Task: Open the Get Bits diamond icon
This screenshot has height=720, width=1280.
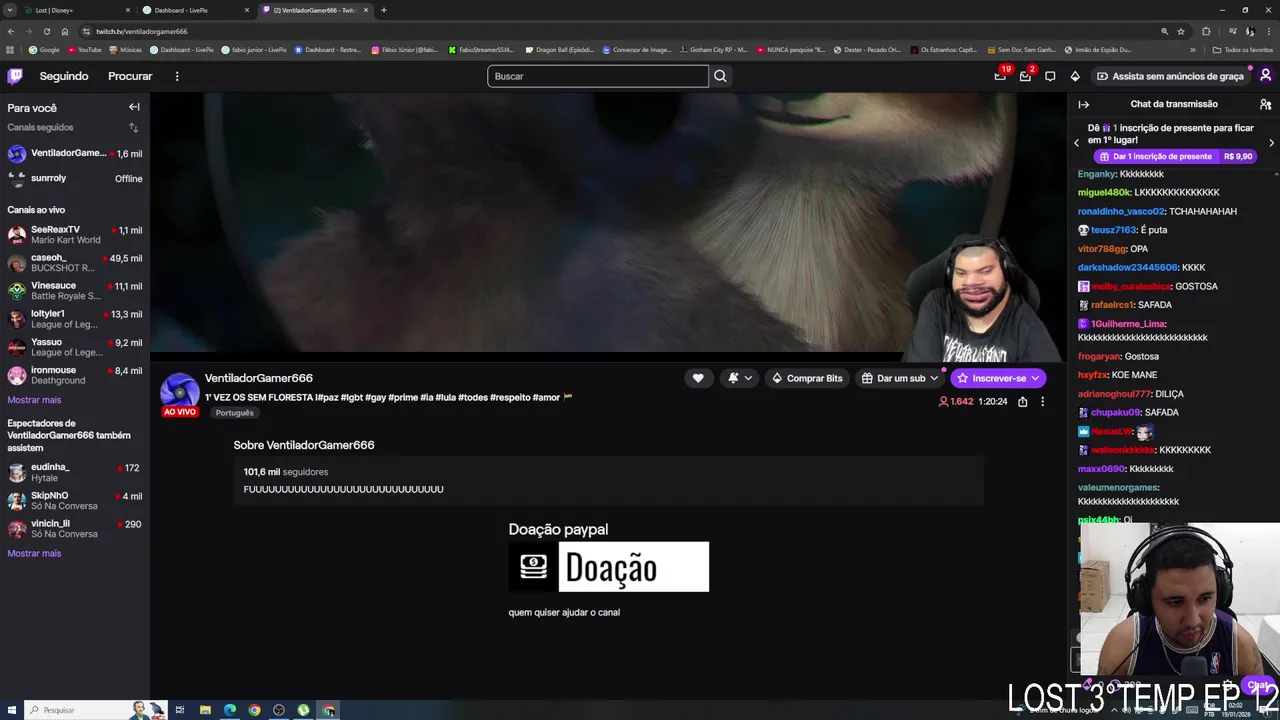Action: click(x=1075, y=76)
